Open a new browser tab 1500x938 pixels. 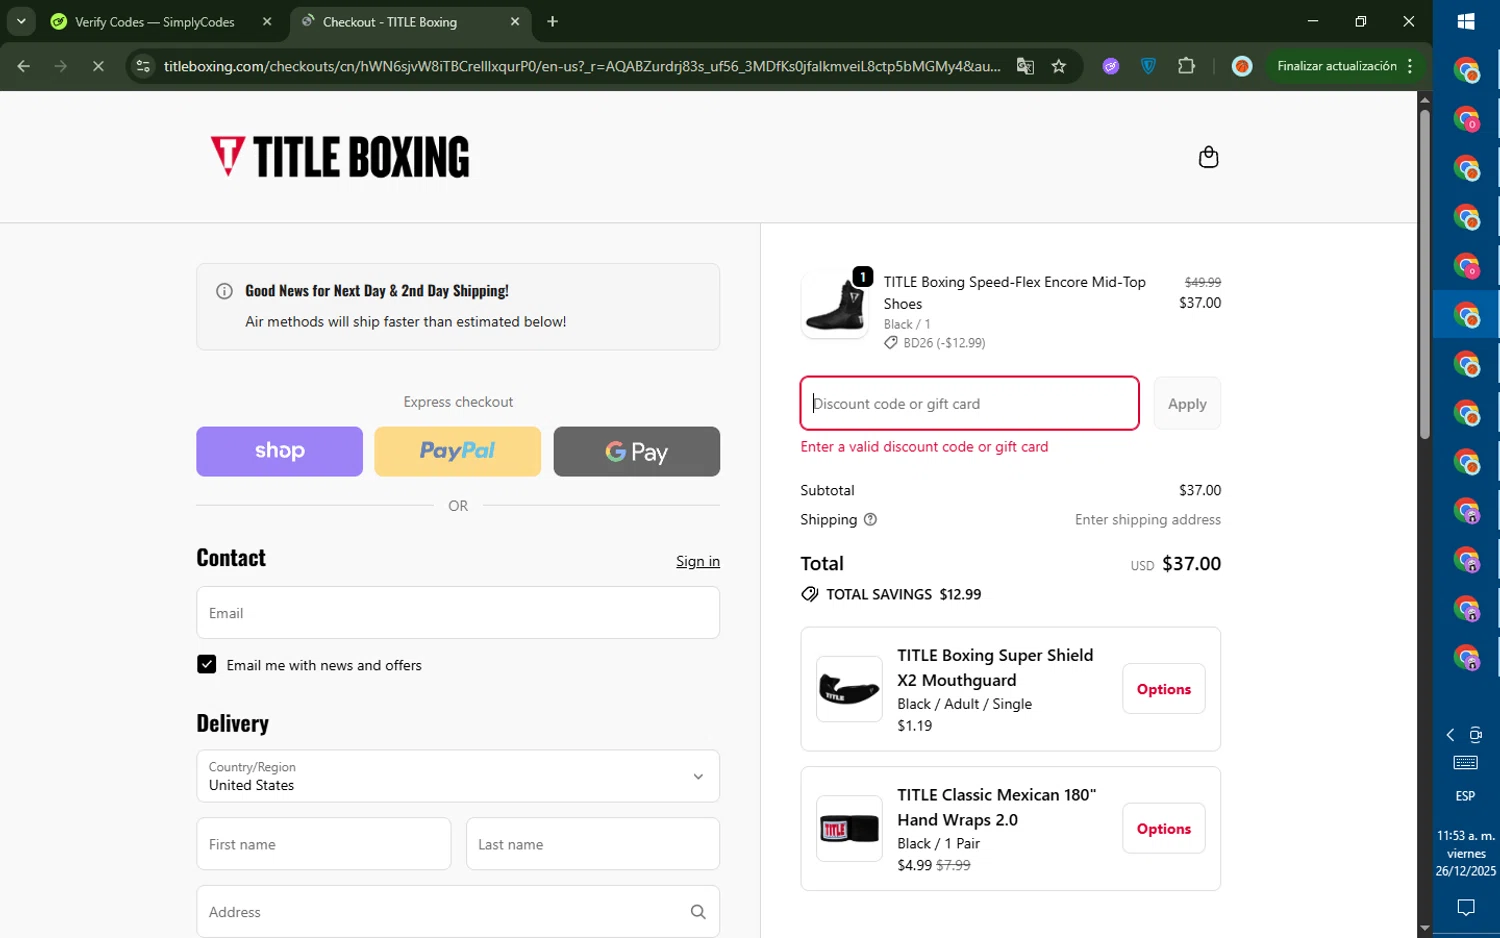pos(553,22)
